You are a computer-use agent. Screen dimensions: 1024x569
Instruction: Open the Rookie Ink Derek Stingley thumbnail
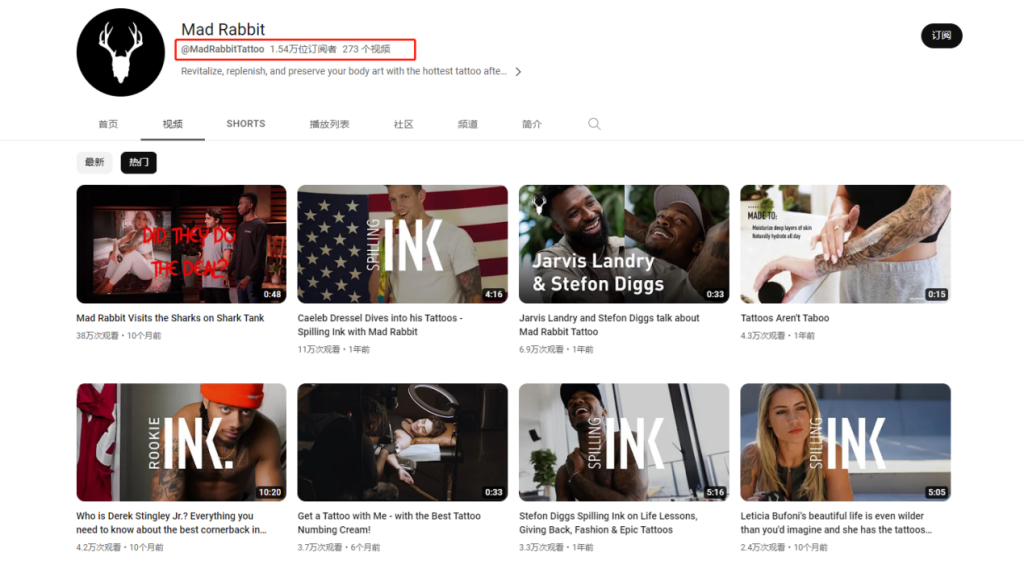(x=181, y=442)
